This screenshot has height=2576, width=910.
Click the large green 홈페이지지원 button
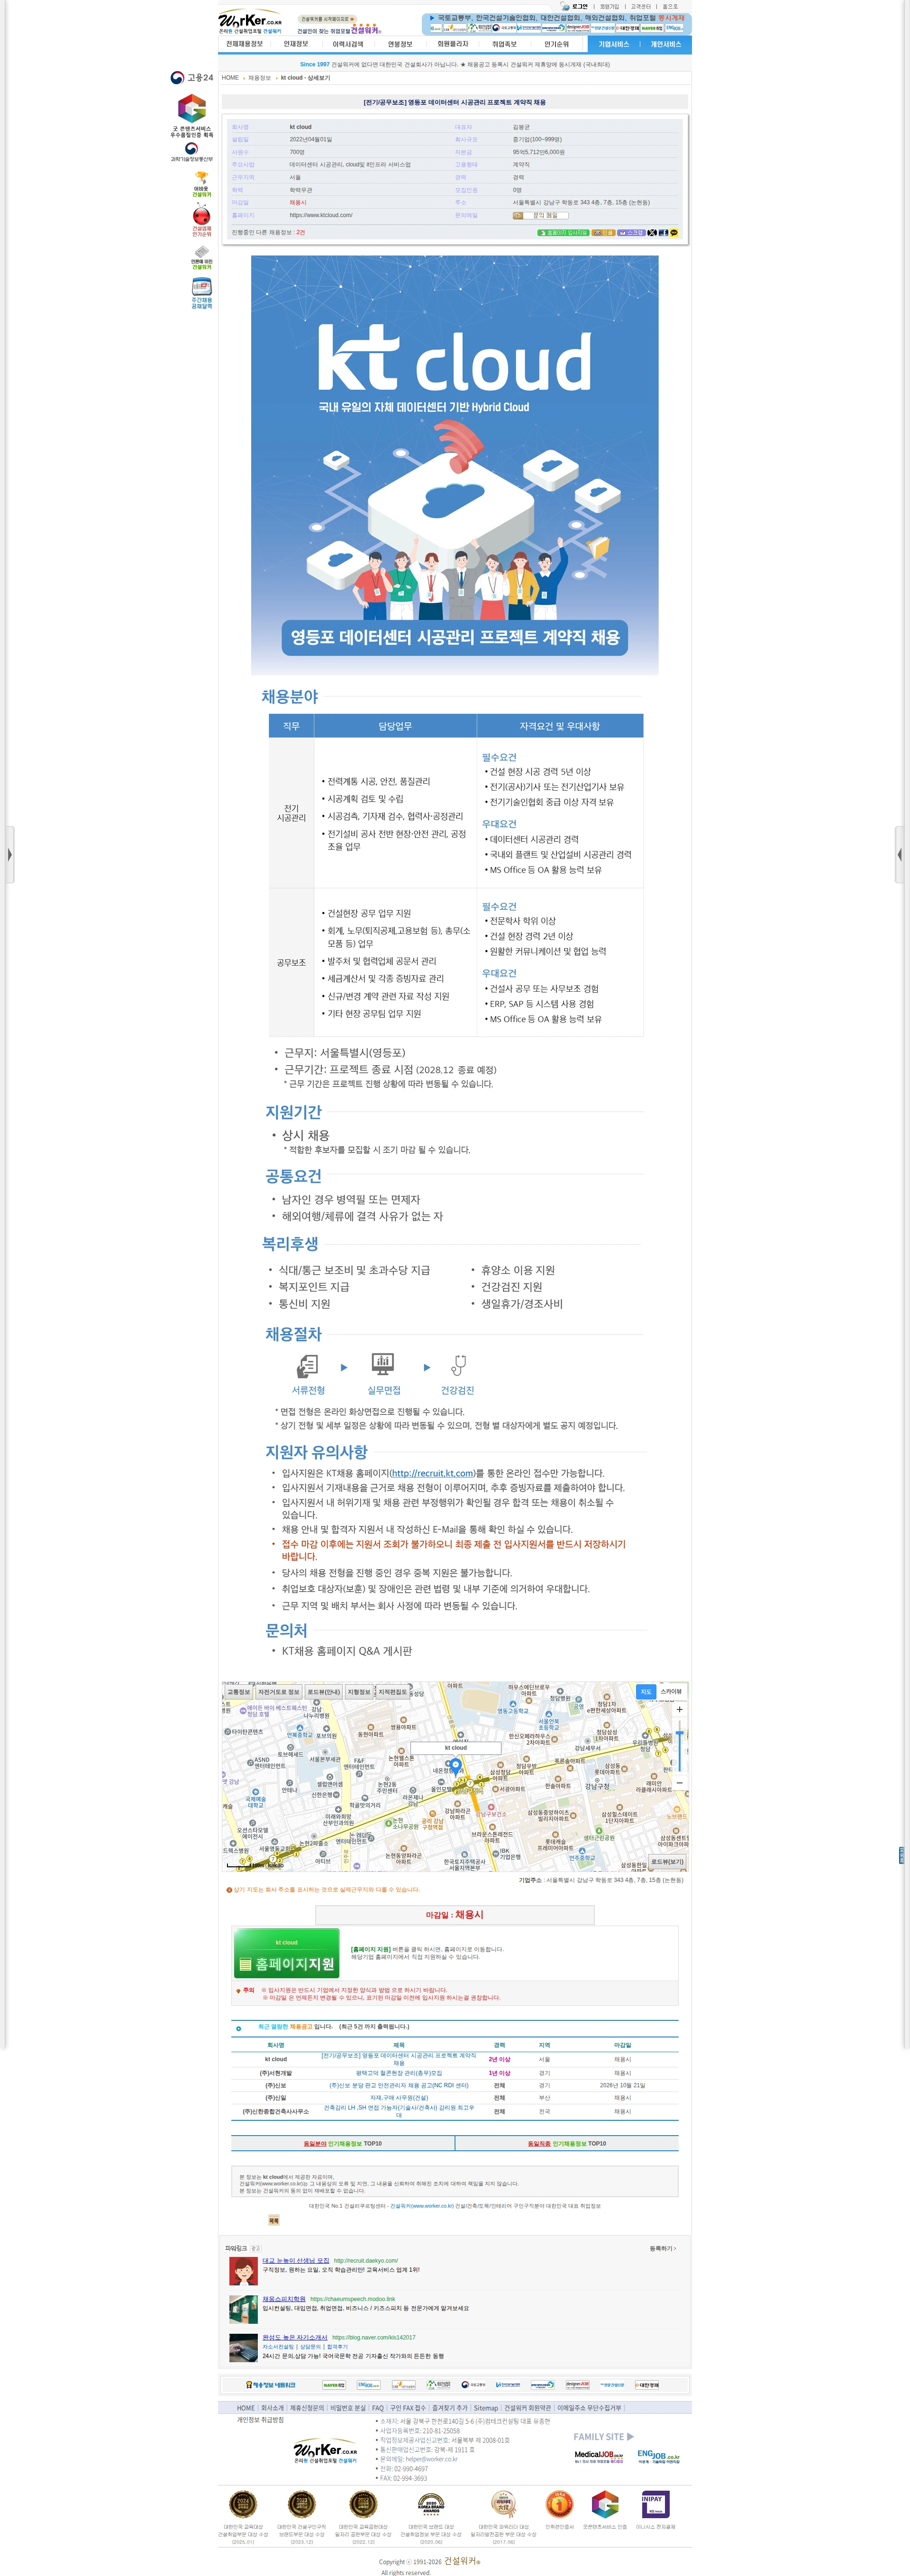pos(287,1954)
